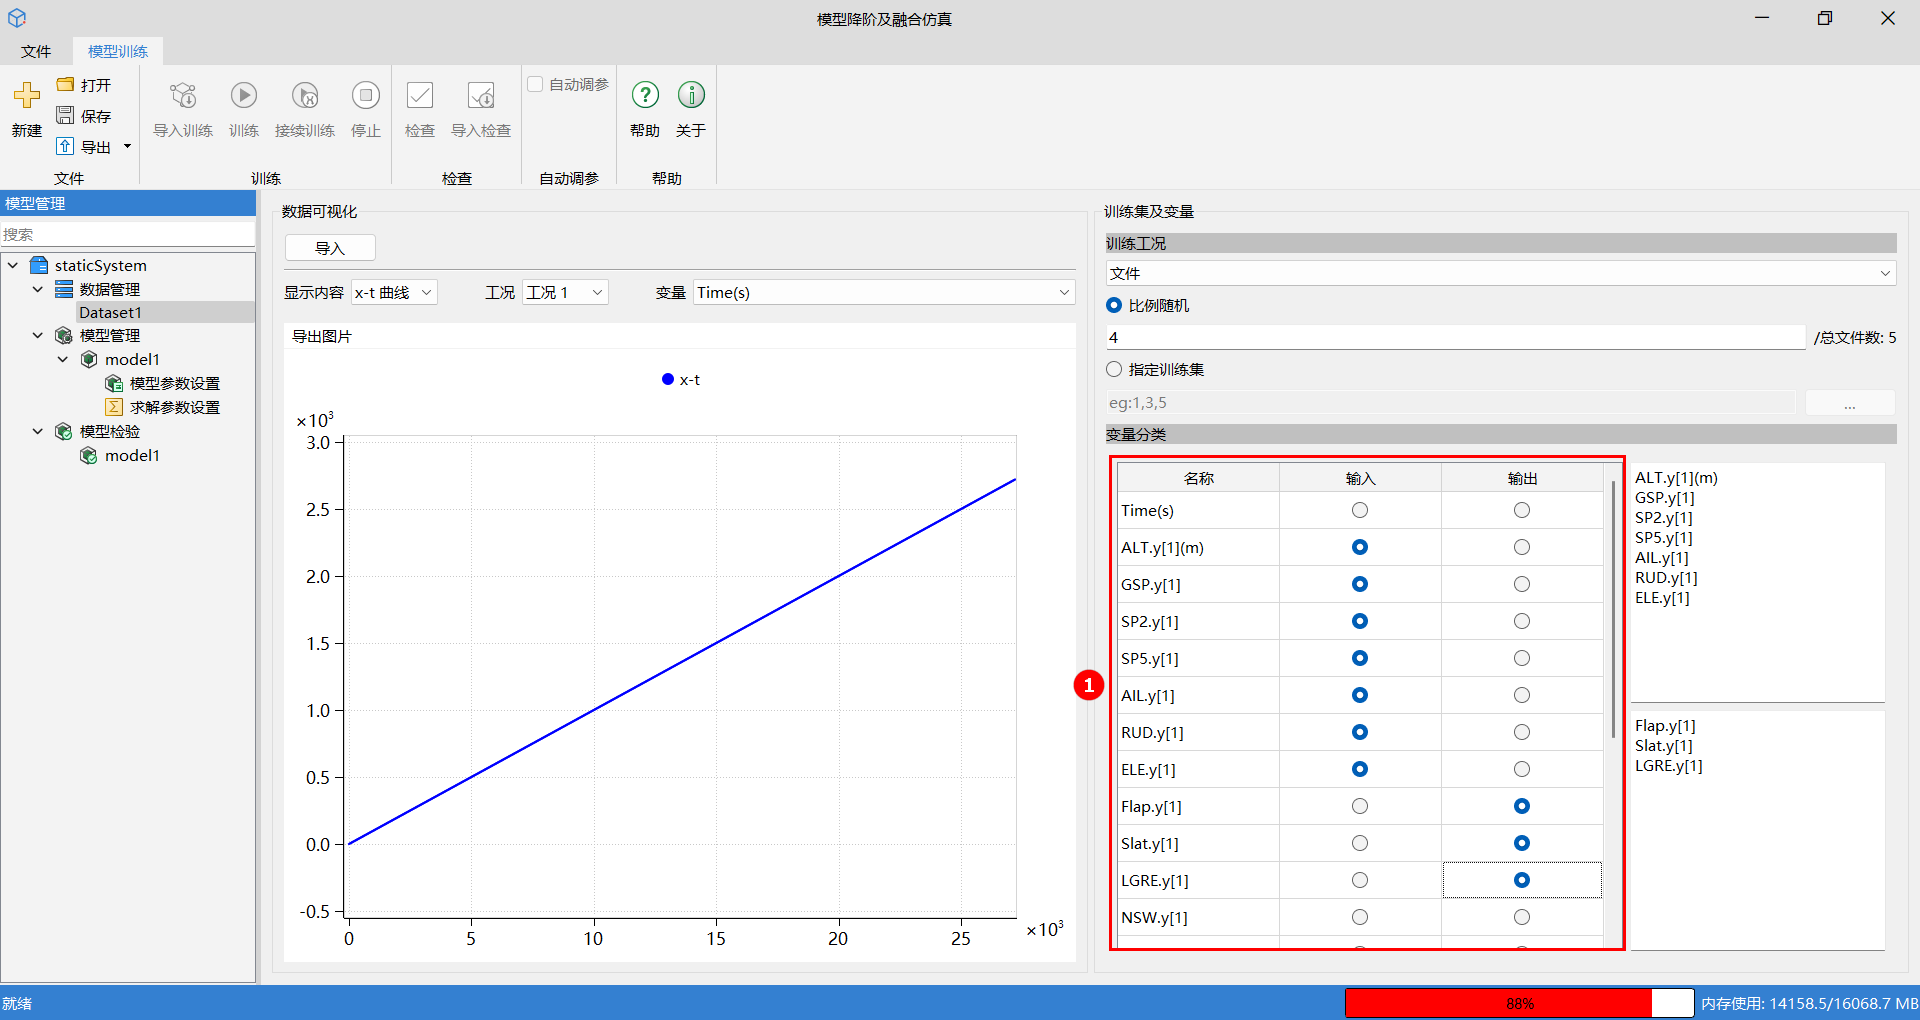Switch to the 模型训练 ribbon tab
The height and width of the screenshot is (1020, 1920).
pyautogui.click(x=118, y=51)
